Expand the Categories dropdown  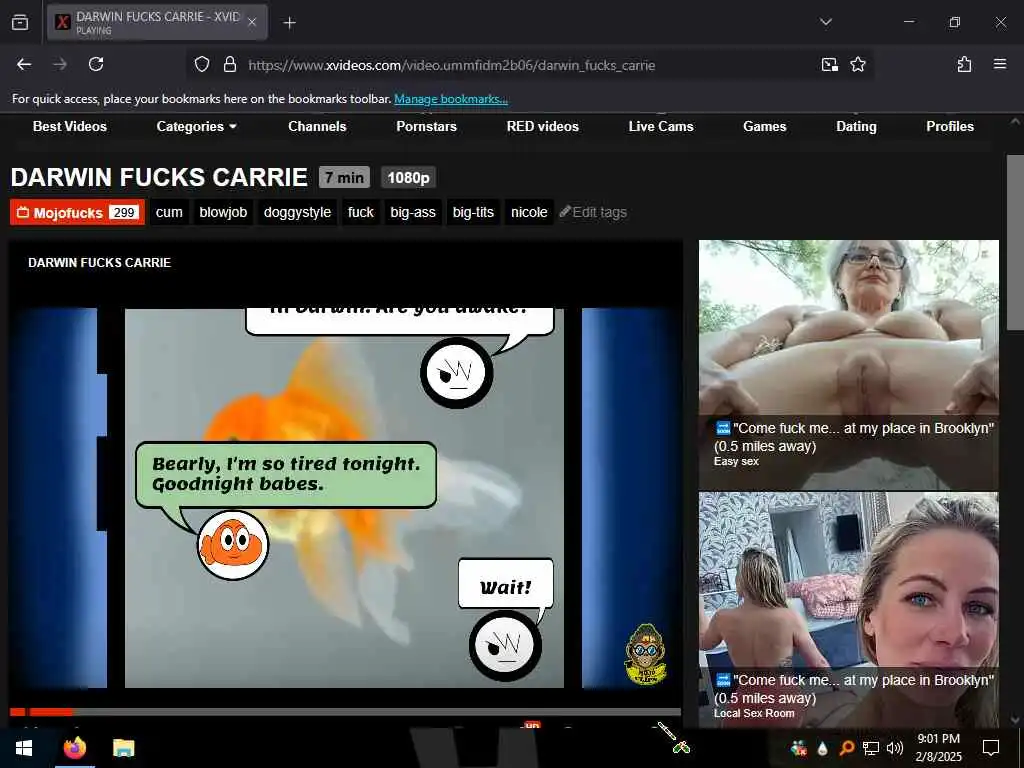(x=197, y=127)
